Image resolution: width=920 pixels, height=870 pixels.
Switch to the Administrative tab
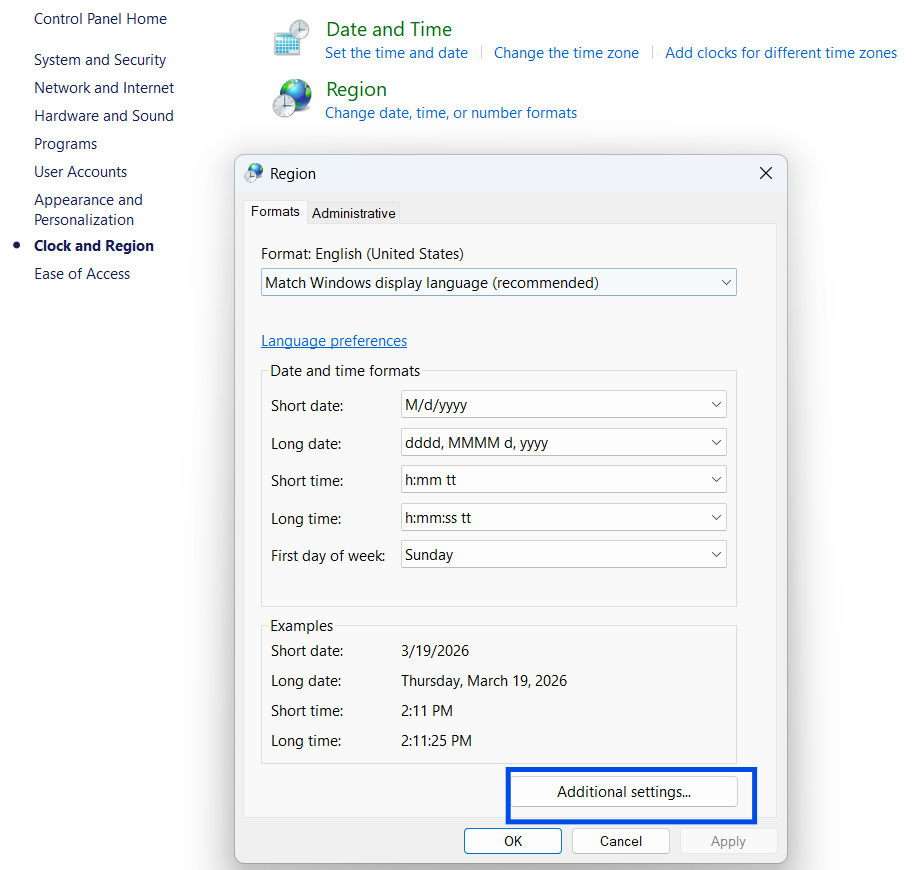pos(354,213)
